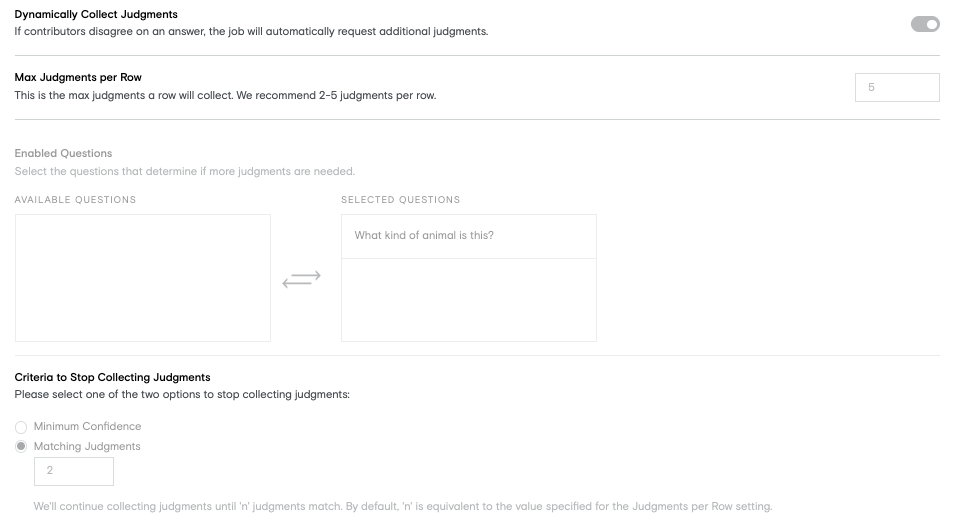Focus the matching judgments count field showing 2
The height and width of the screenshot is (529, 955).
pyautogui.click(x=74, y=471)
